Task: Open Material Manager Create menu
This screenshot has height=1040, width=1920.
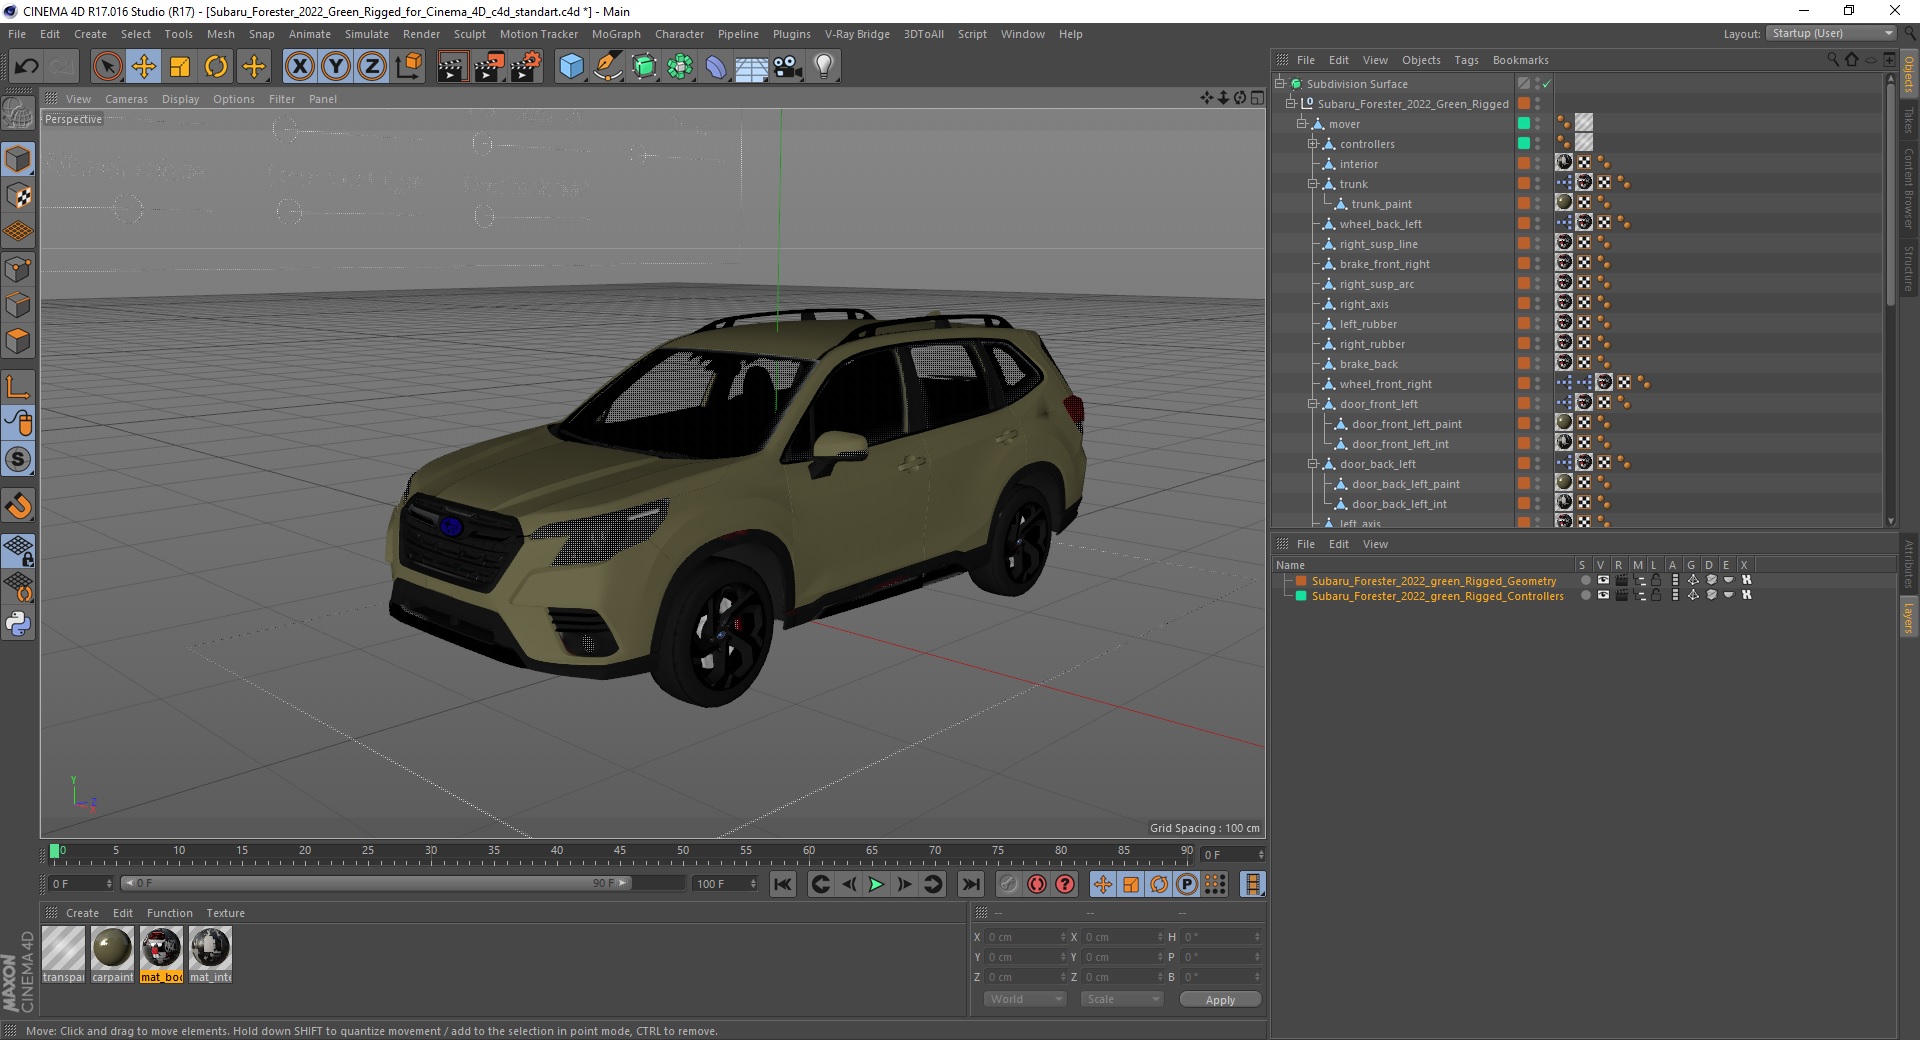Action: (x=82, y=913)
